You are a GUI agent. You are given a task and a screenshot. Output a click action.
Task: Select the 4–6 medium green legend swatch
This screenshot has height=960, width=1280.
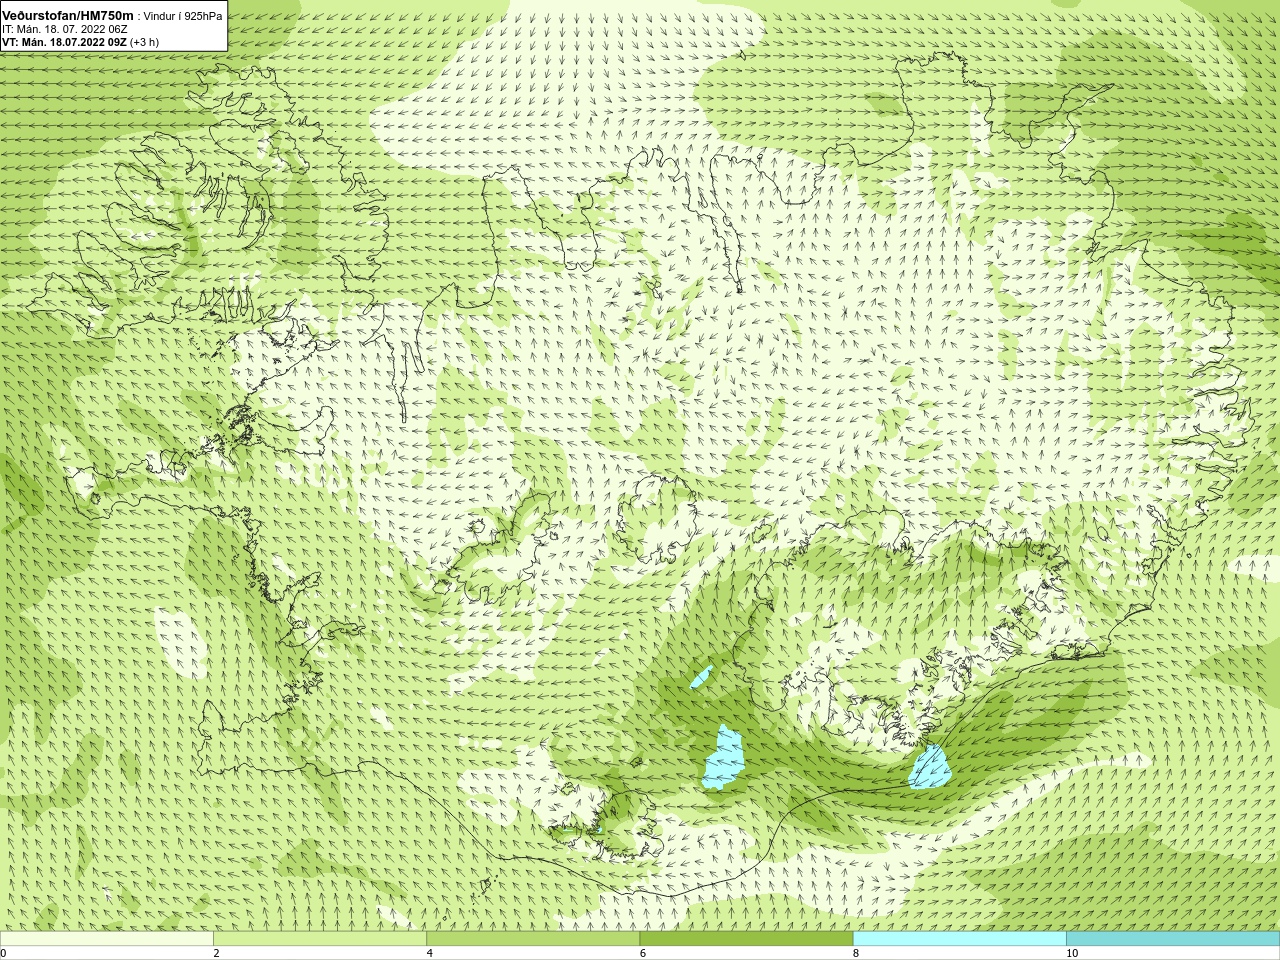533,939
